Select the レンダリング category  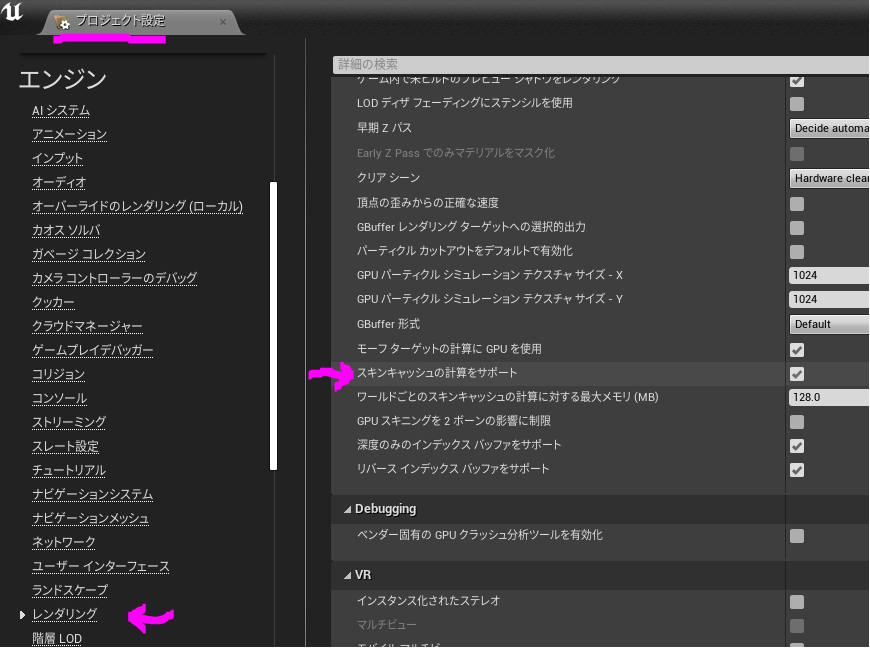tap(64, 614)
